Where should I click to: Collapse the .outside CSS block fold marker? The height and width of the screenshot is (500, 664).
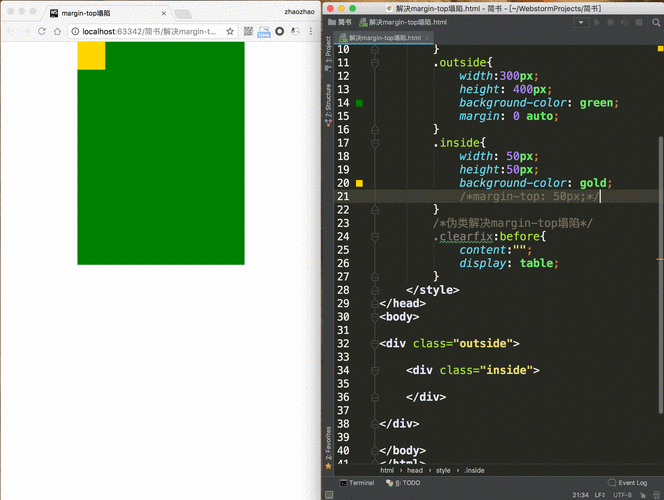point(375,63)
